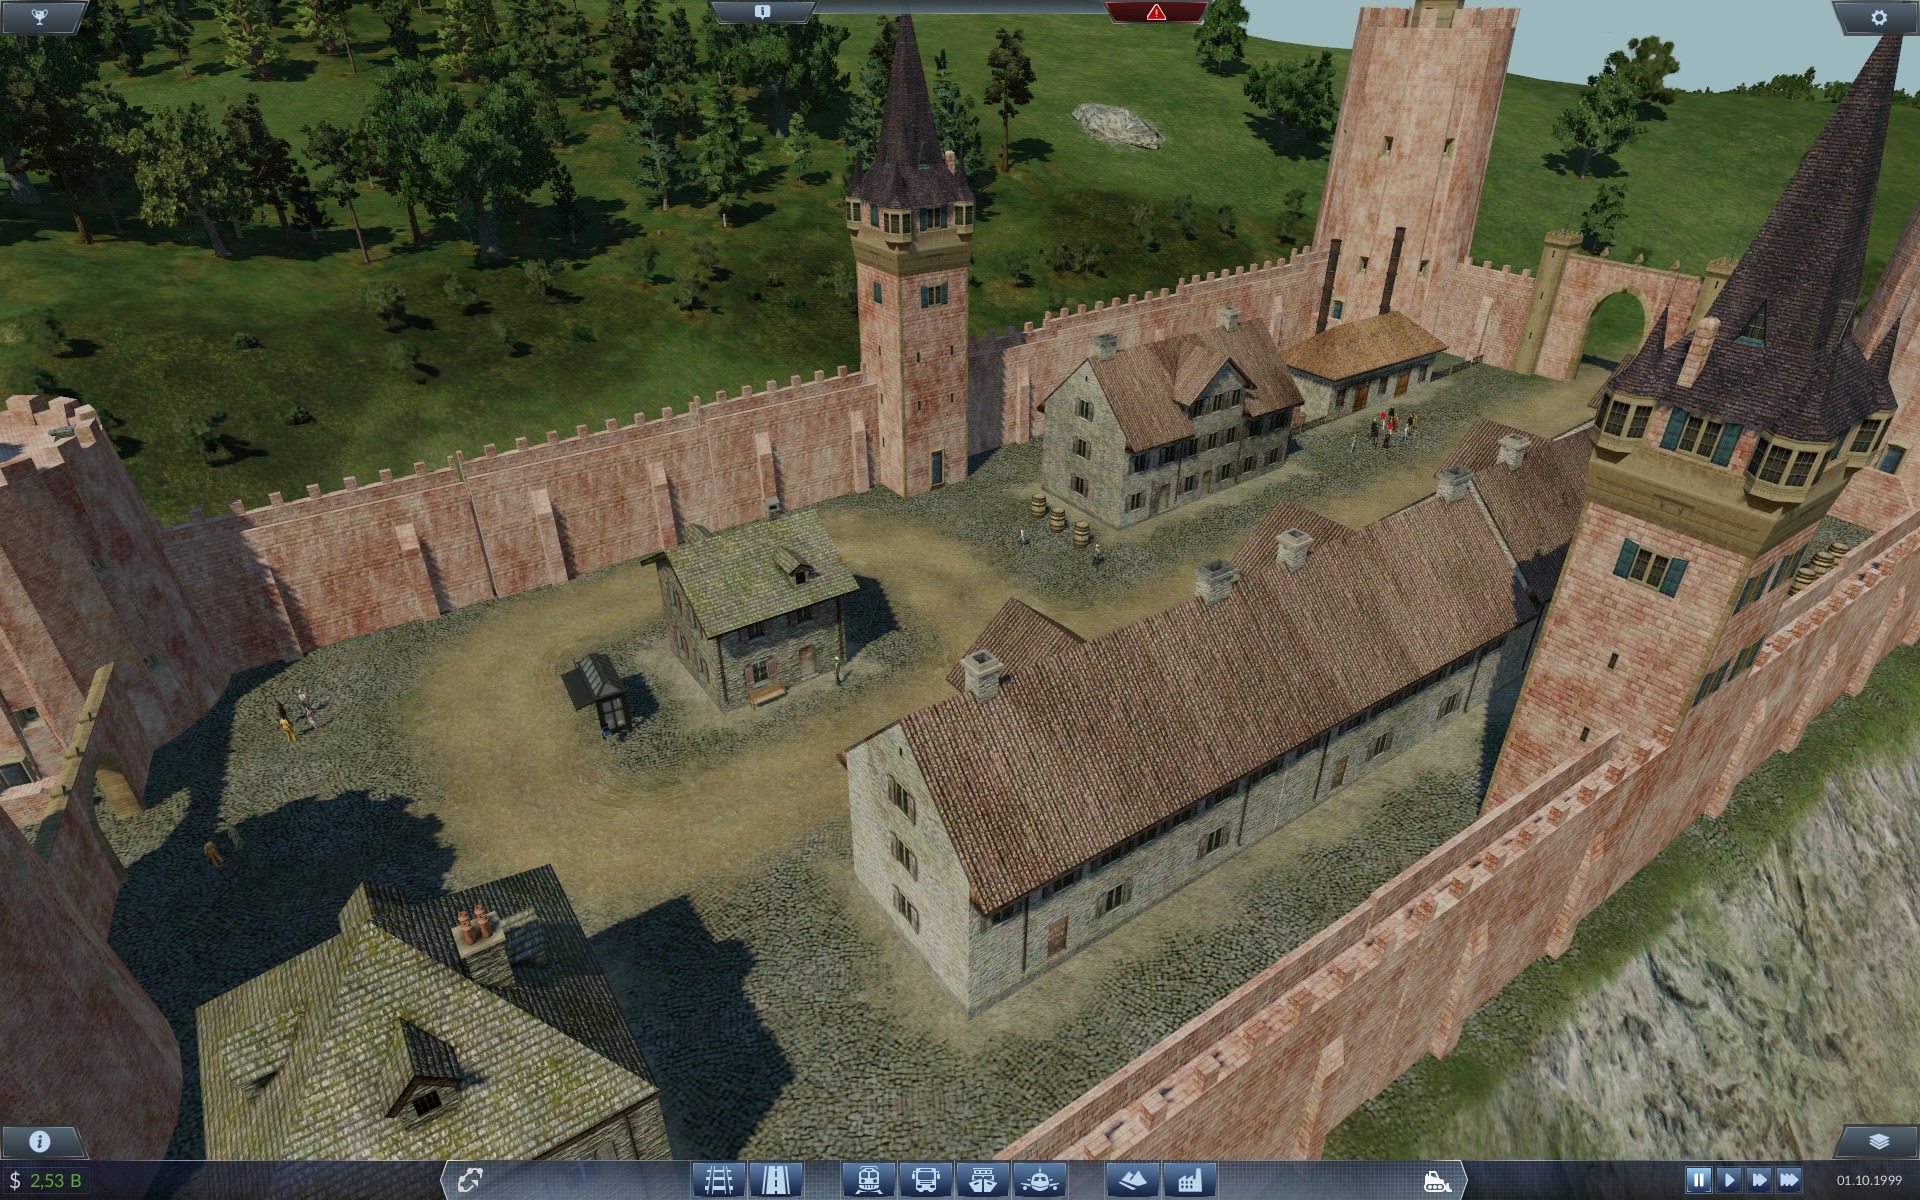Open the terrain landscaping tool

[1133, 1181]
